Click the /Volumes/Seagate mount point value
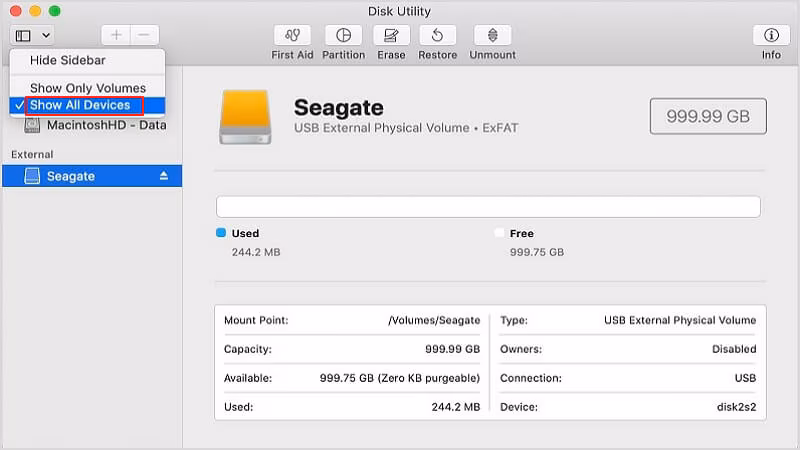 434,320
